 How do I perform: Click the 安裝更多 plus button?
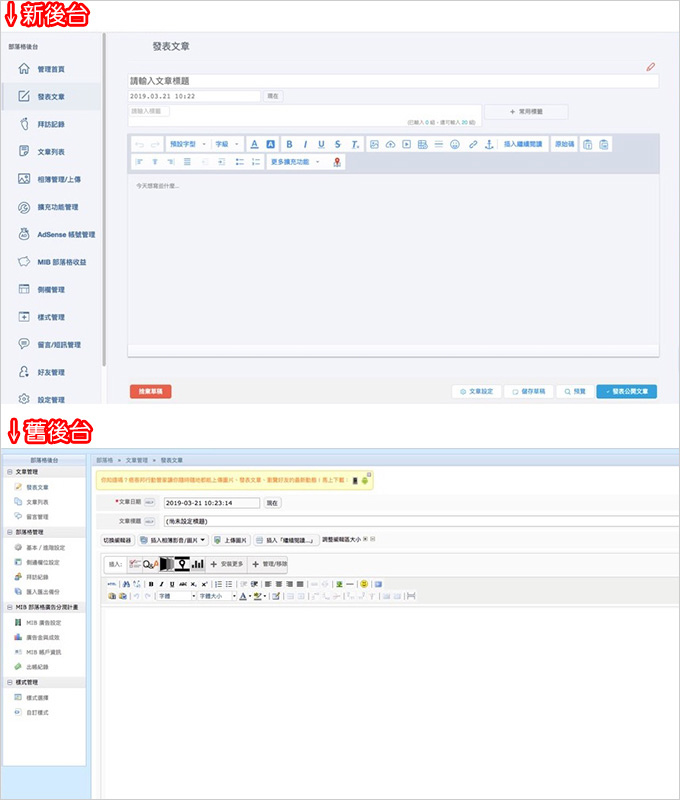[x=227, y=564]
